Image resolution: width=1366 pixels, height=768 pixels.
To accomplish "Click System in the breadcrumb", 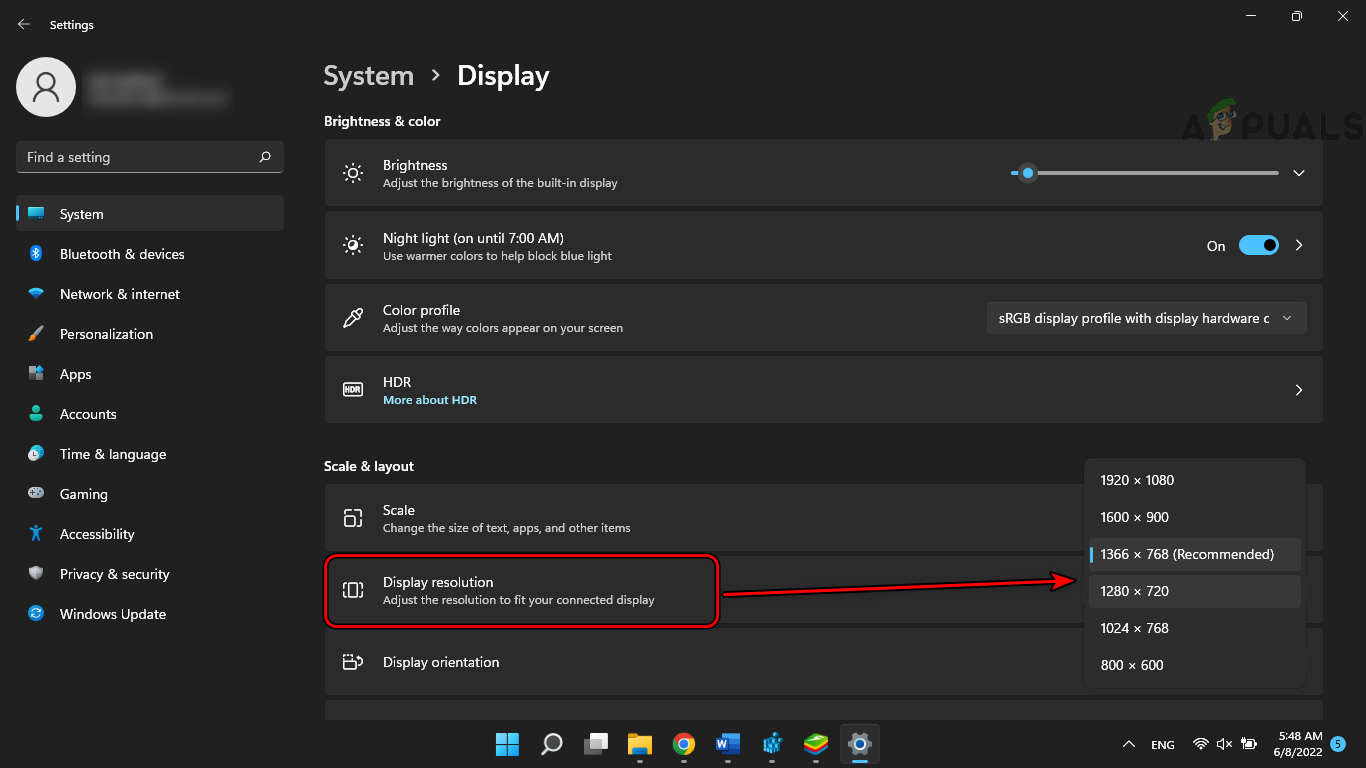I will pyautogui.click(x=368, y=76).
